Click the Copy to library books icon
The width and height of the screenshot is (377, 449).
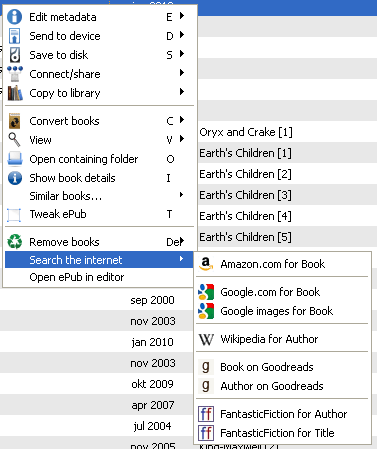[x=15, y=93]
